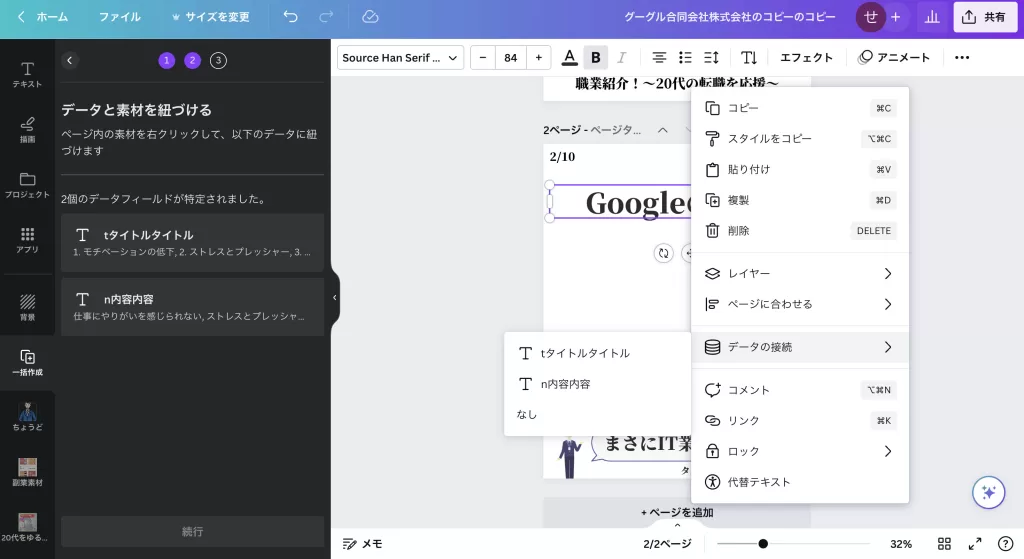The image size is (1024, 559).
Task: Collapse the side panel with the handle
Action: pyautogui.click(x=334, y=298)
